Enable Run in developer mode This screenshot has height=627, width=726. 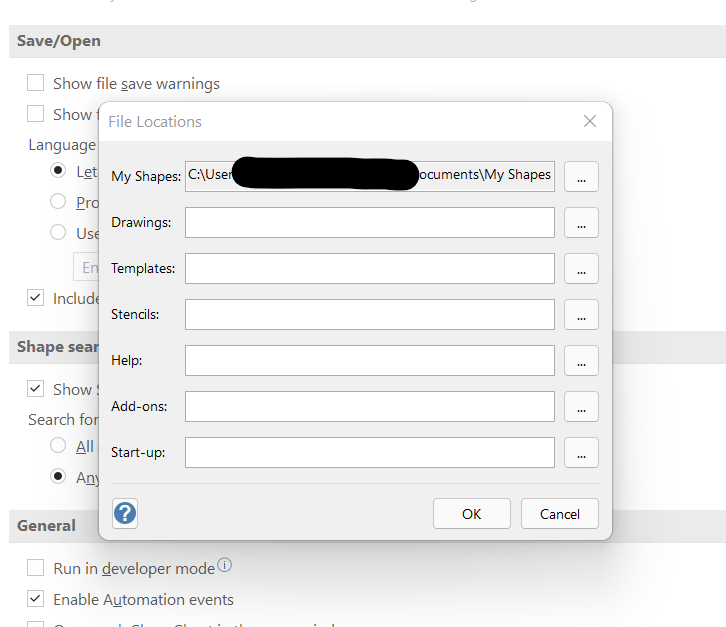point(36,567)
